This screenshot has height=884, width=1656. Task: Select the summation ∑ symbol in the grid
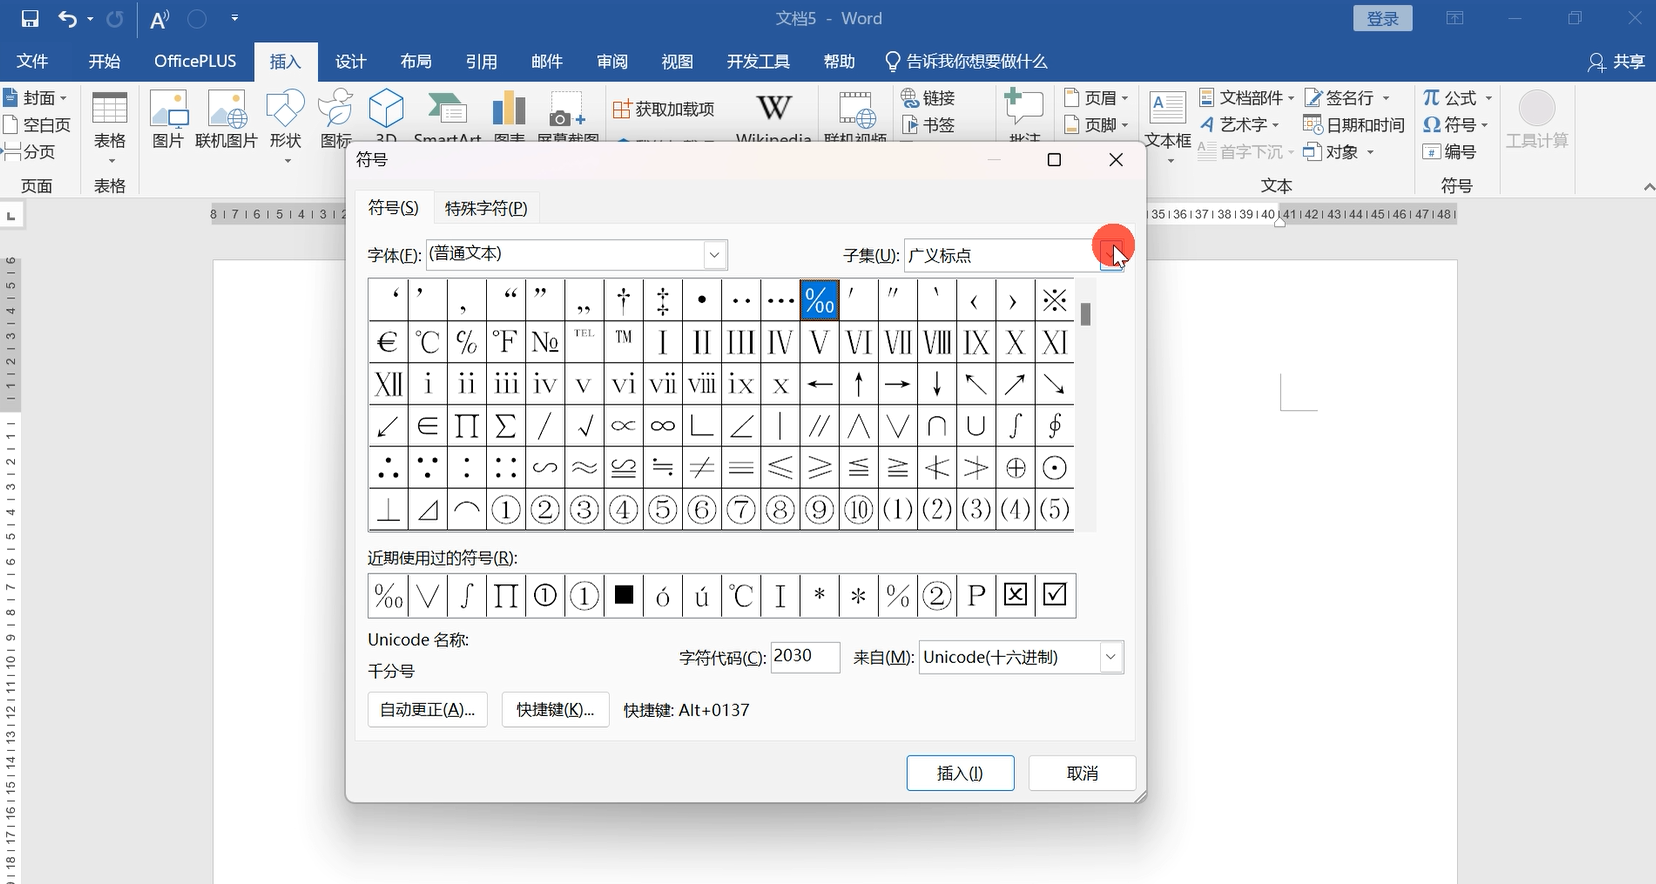coord(506,426)
